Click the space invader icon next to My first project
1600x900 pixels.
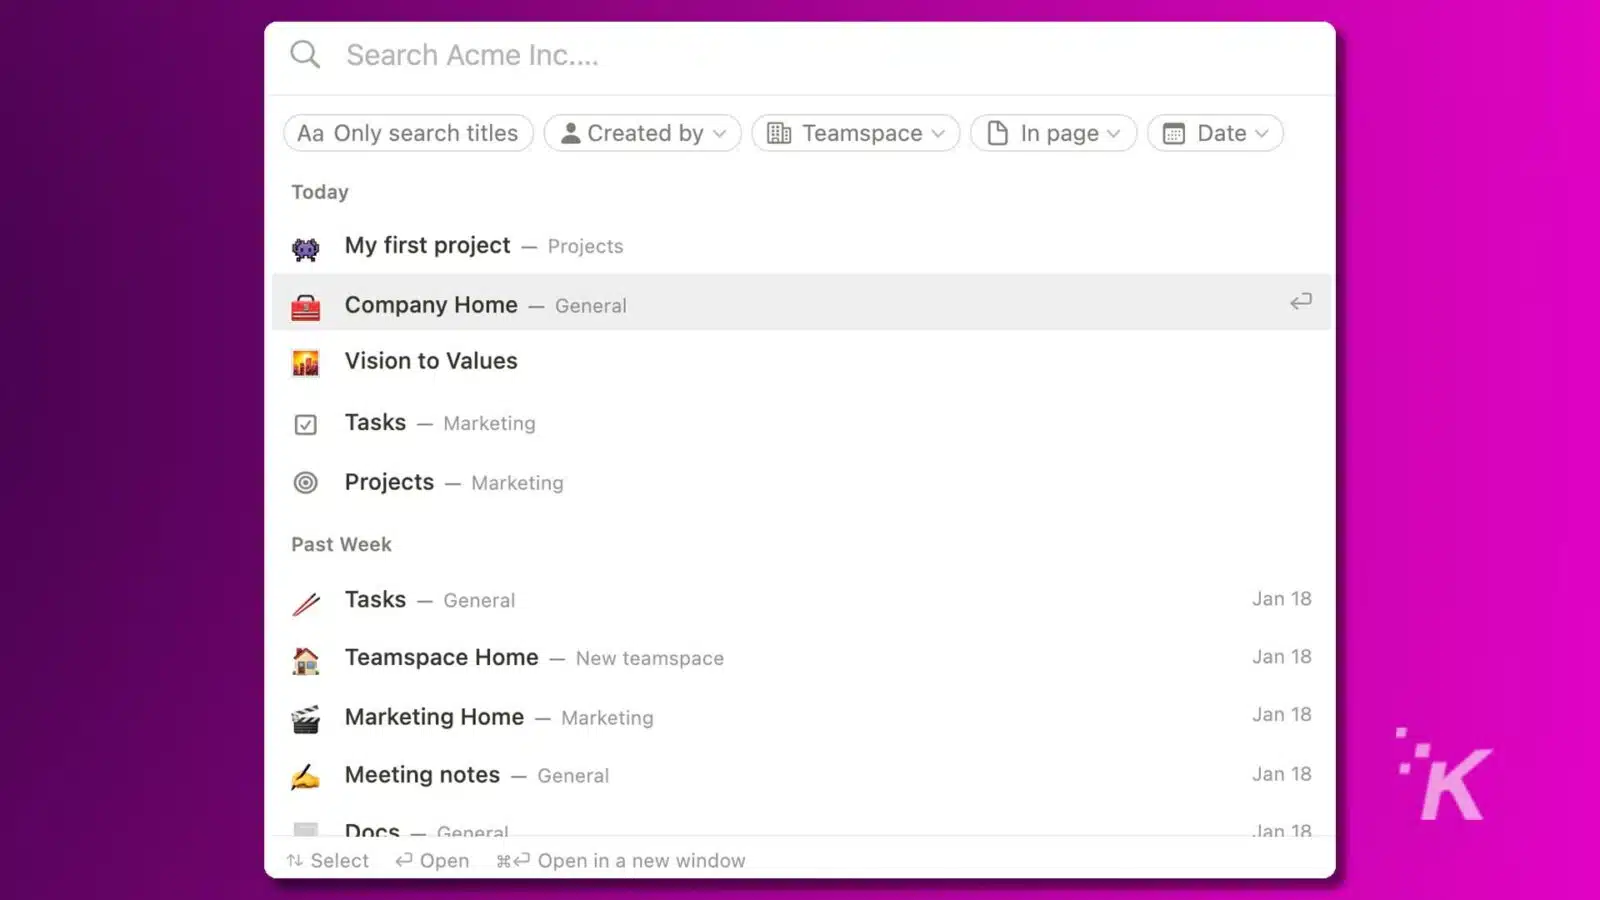(305, 248)
